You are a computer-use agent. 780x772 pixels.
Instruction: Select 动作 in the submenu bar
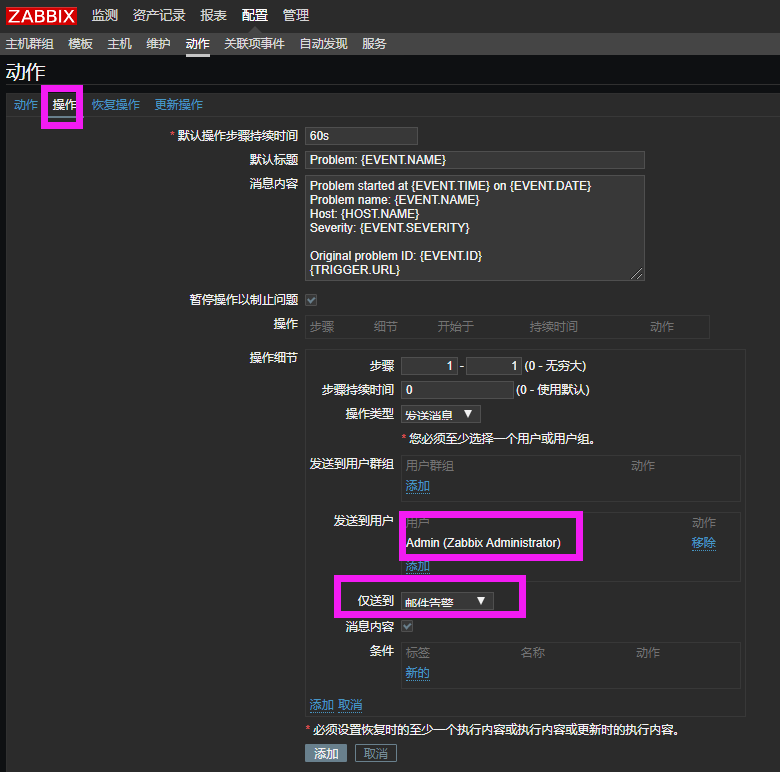[x=197, y=44]
